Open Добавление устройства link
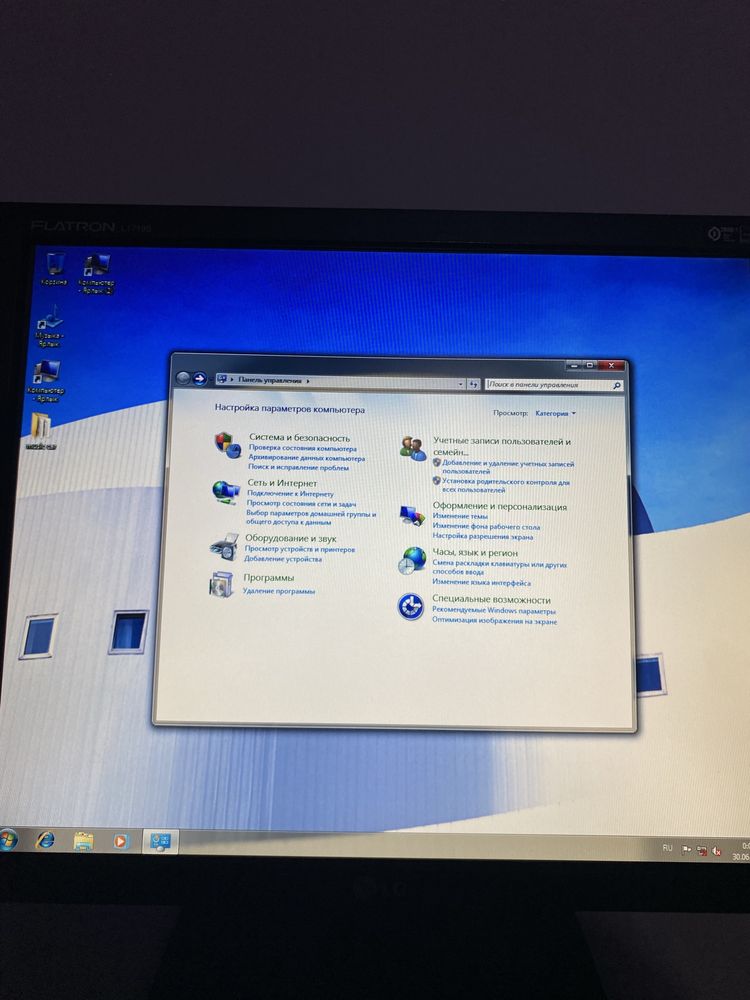The image size is (750, 1000). point(283,559)
